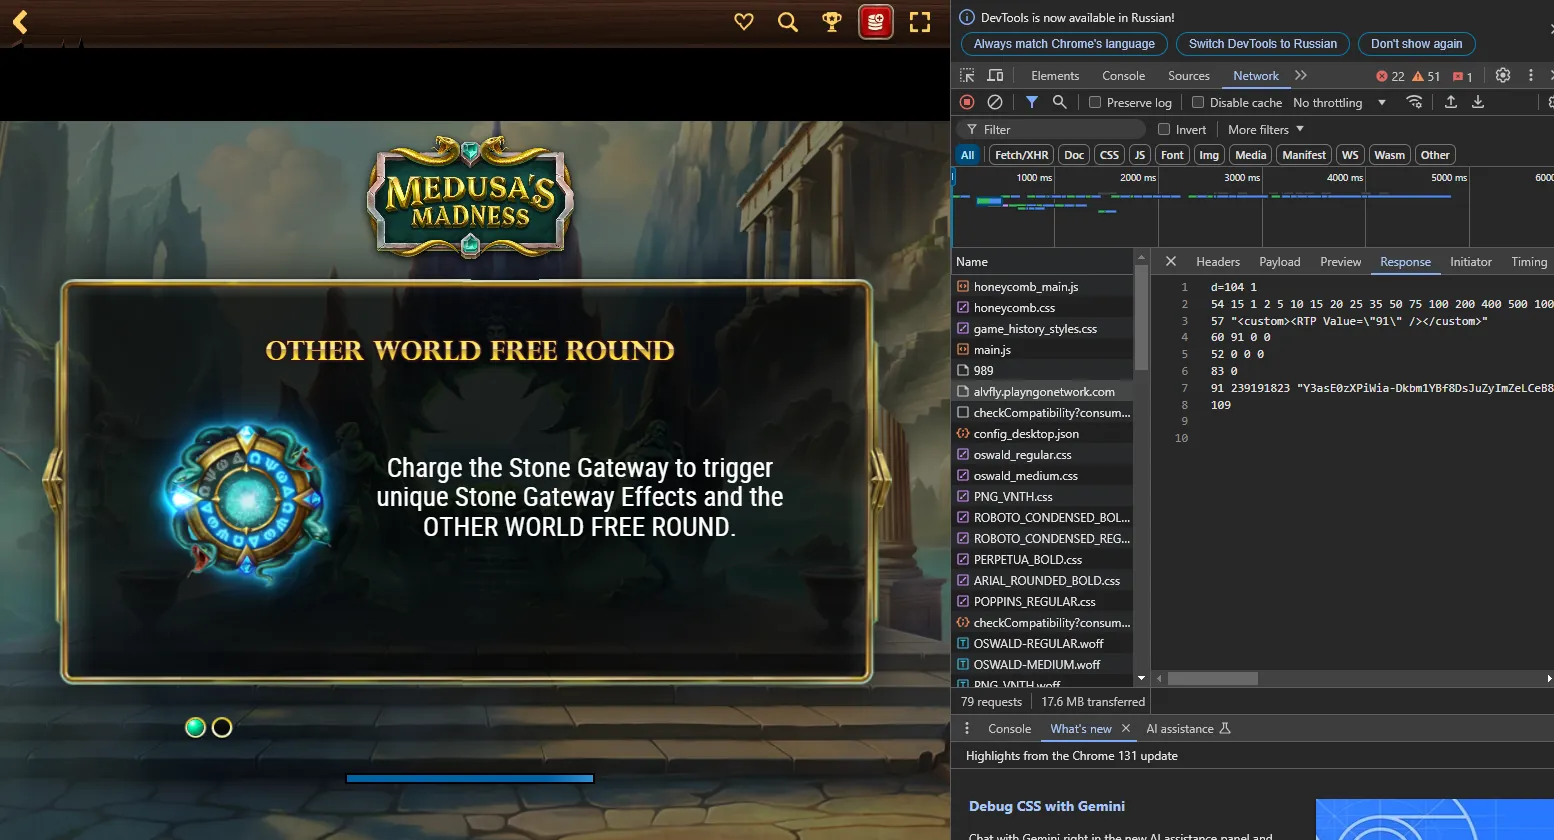This screenshot has width=1554, height=840.
Task: Click Switch DevTools to Russian button
Action: tap(1263, 44)
